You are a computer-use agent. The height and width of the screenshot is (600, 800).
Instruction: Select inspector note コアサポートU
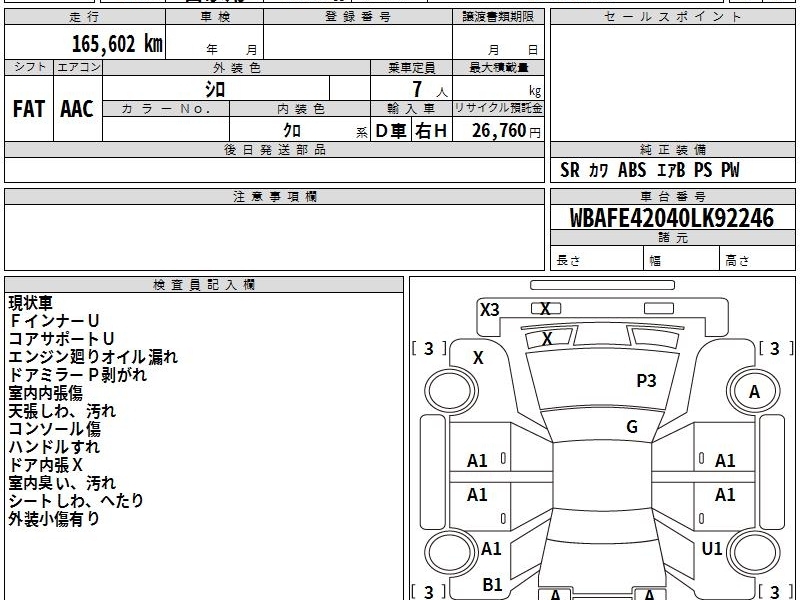pyautogui.click(x=61, y=339)
